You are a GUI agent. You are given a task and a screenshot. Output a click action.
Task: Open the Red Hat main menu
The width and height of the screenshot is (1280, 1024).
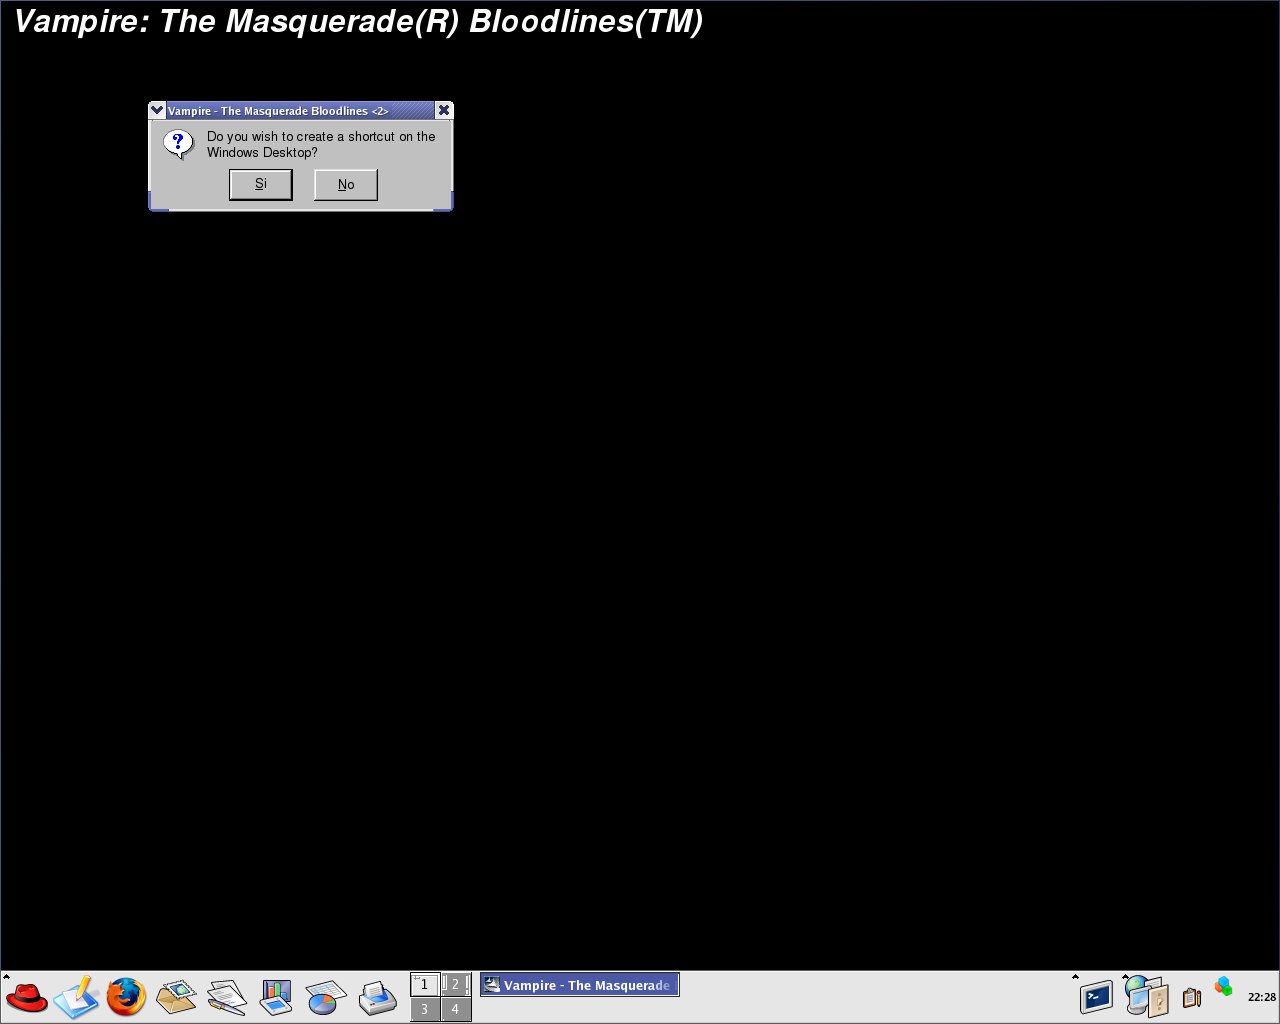click(x=26, y=997)
